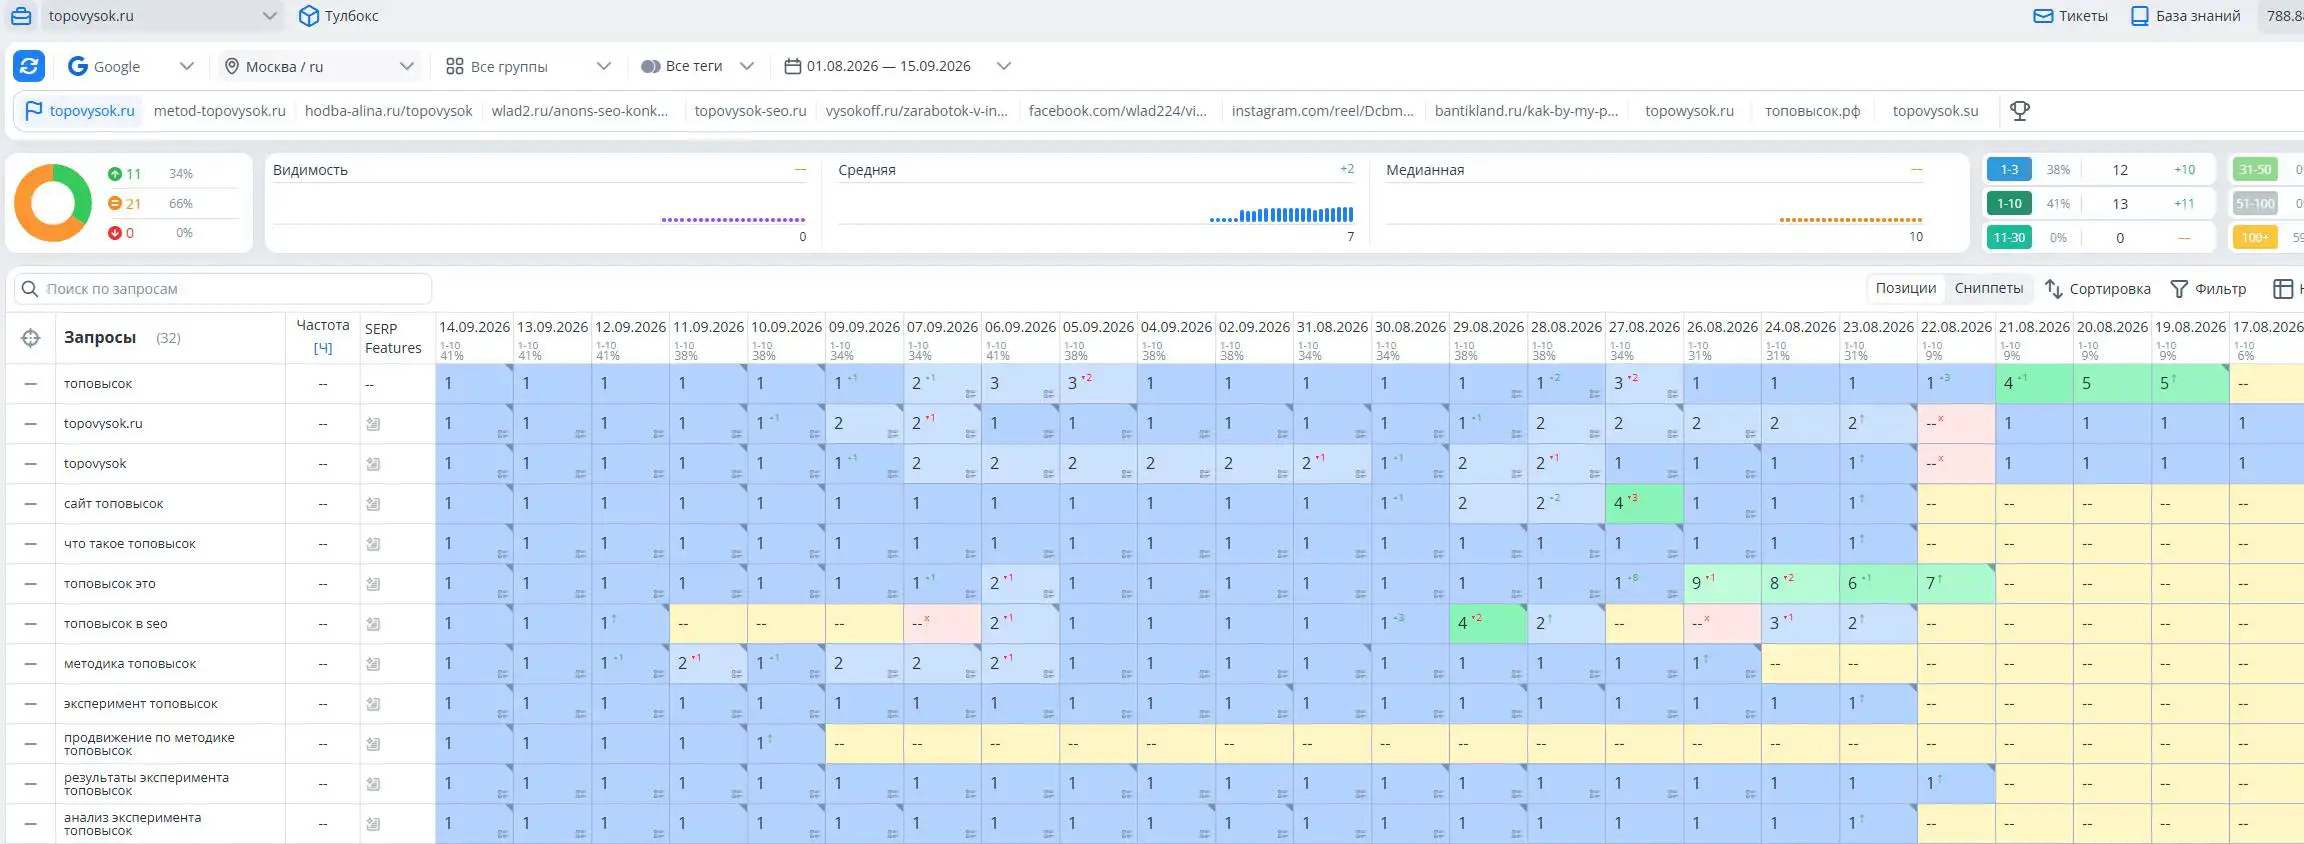Image resolution: width=2304 pixels, height=844 pixels.
Task: Click the search magnifier icon
Action: click(30, 289)
